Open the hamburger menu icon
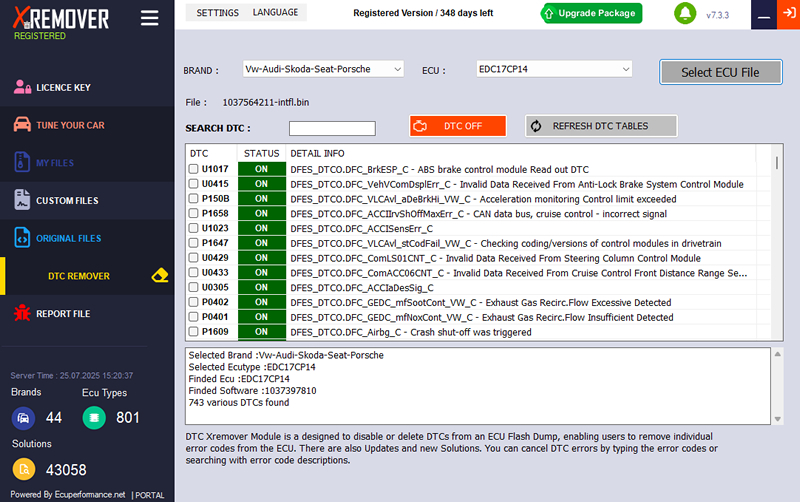The height and width of the screenshot is (502, 800). click(x=149, y=18)
